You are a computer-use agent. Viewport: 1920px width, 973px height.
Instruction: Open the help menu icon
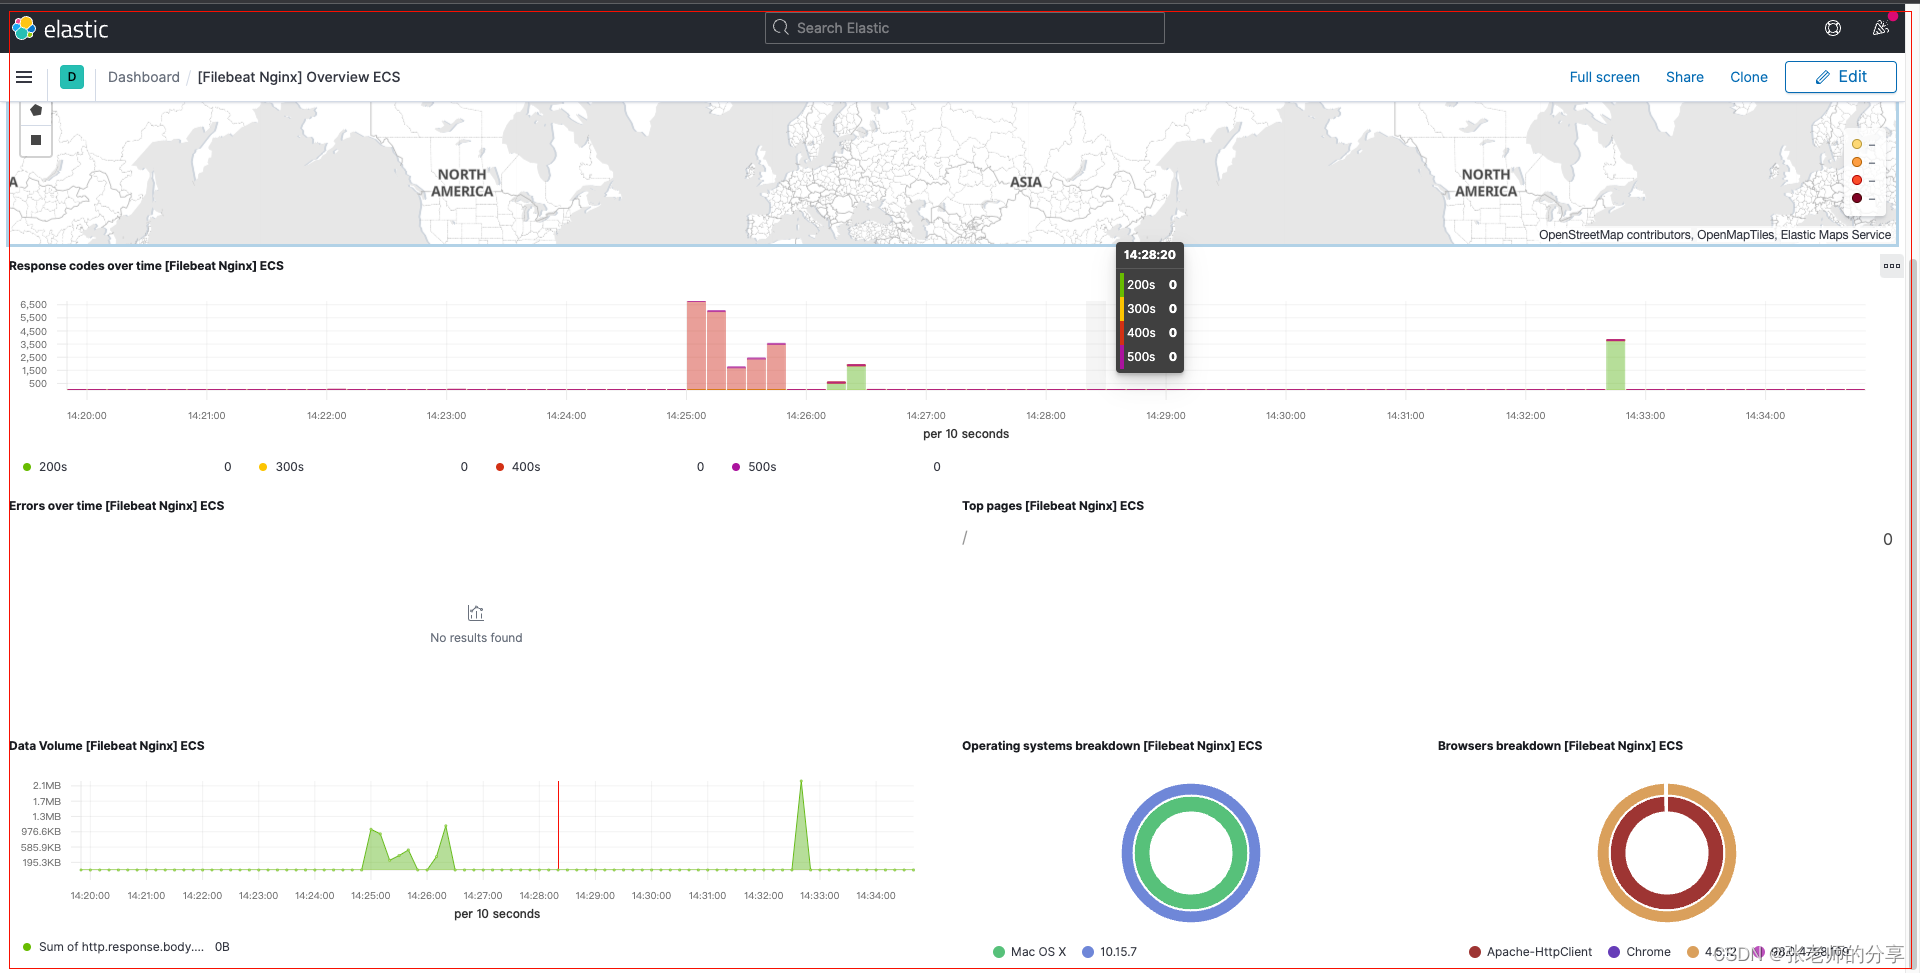(x=1833, y=28)
